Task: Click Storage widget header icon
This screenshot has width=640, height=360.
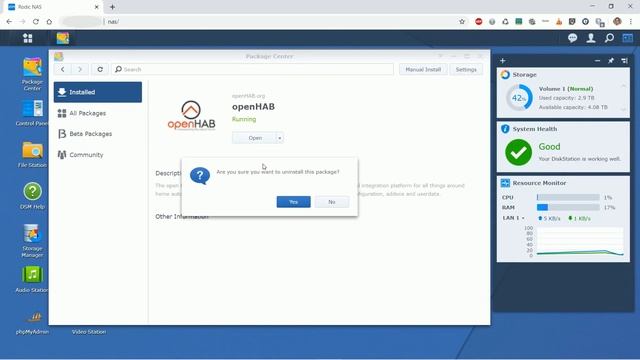Action: 505,75
